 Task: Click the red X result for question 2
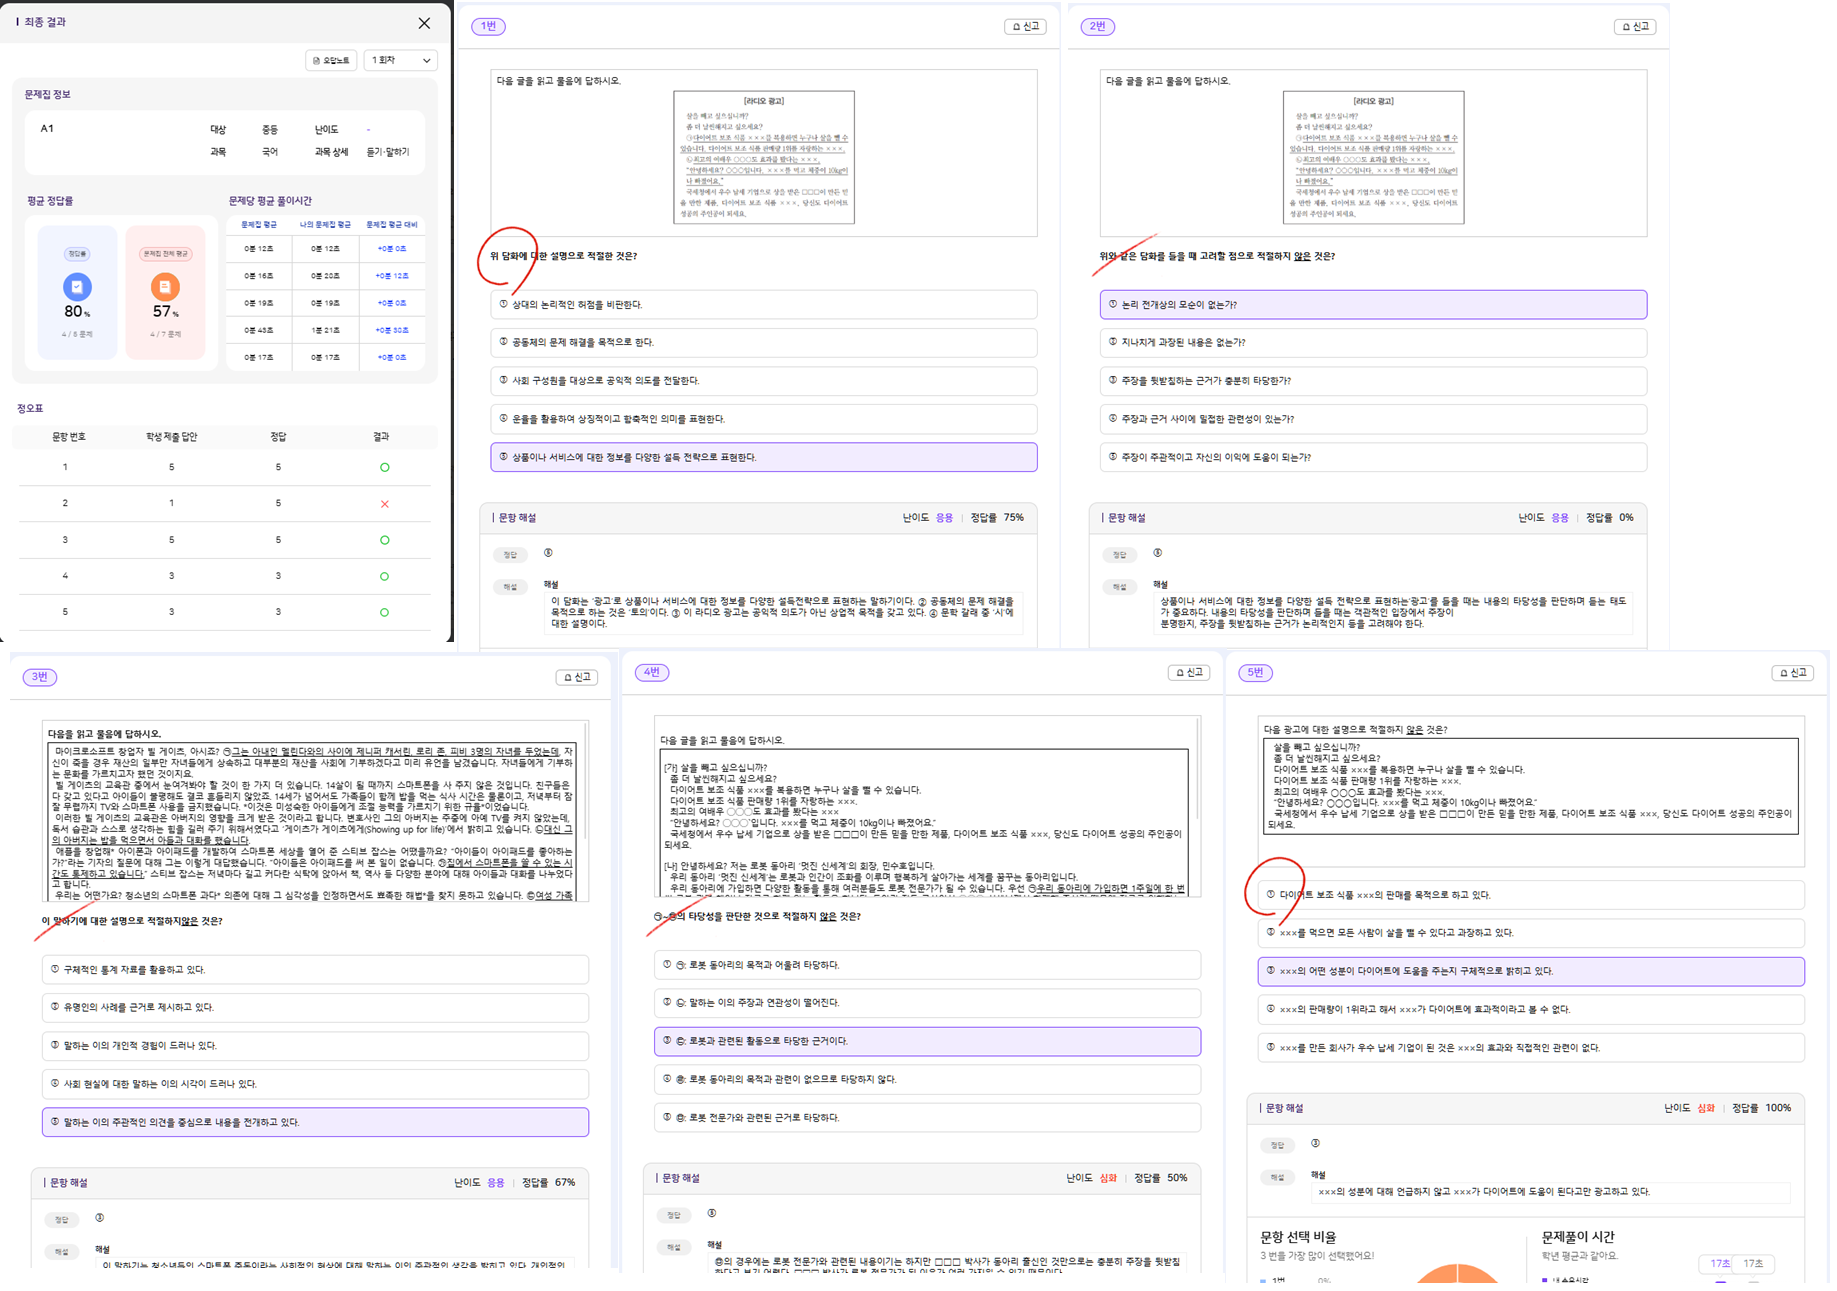(x=384, y=504)
